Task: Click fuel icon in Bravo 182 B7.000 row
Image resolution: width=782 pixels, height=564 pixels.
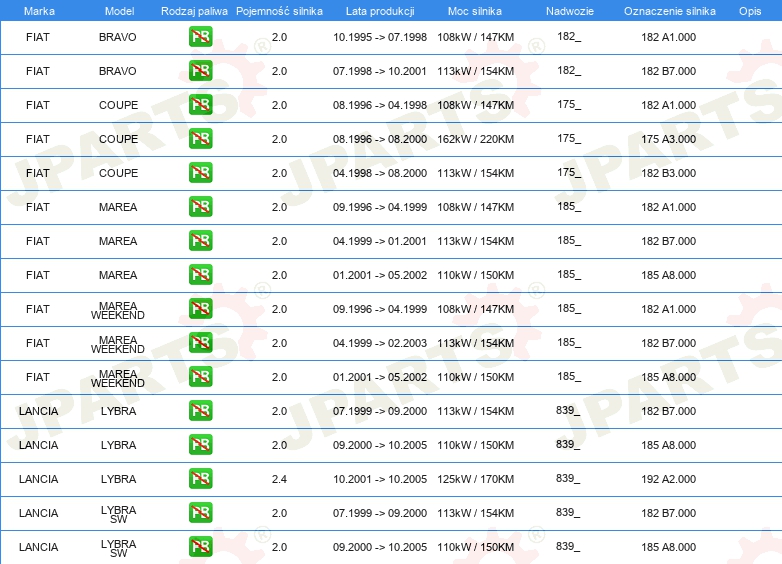Action: click(x=200, y=71)
